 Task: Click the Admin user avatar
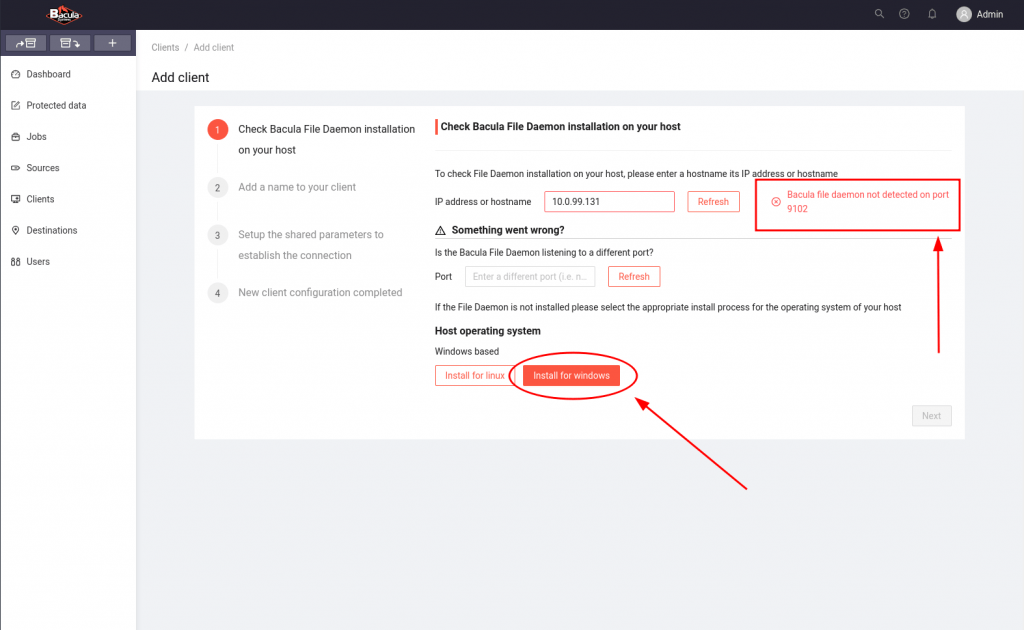(x=964, y=14)
